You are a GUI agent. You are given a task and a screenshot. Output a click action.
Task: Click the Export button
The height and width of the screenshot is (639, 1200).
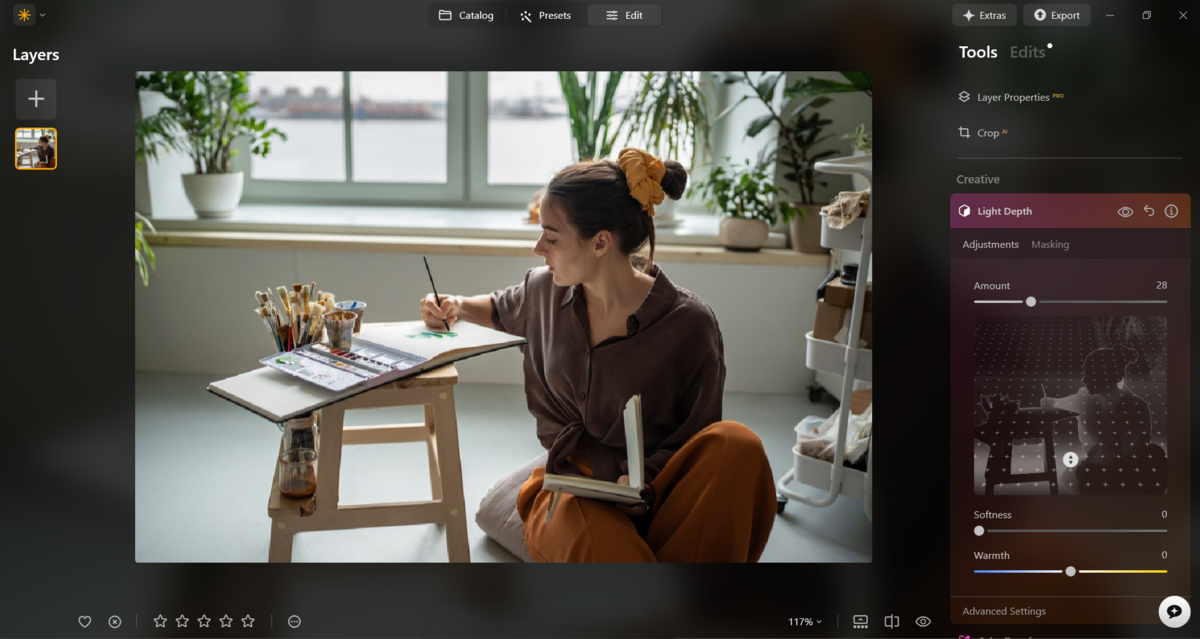[x=1056, y=15]
